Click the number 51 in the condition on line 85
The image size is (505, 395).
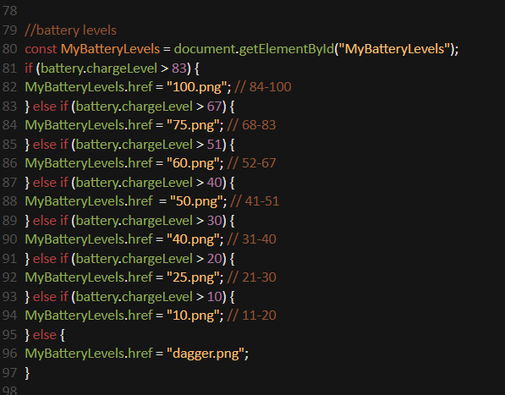coord(214,144)
